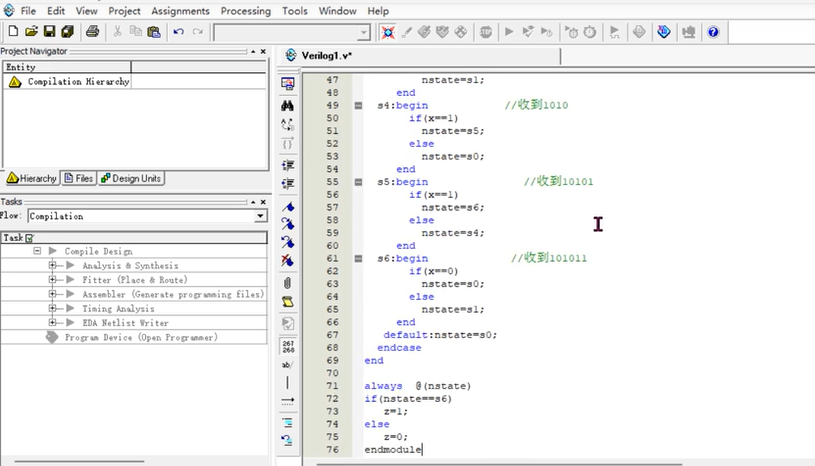Open Find with binoculars icon
This screenshot has width=815, height=466.
click(287, 105)
